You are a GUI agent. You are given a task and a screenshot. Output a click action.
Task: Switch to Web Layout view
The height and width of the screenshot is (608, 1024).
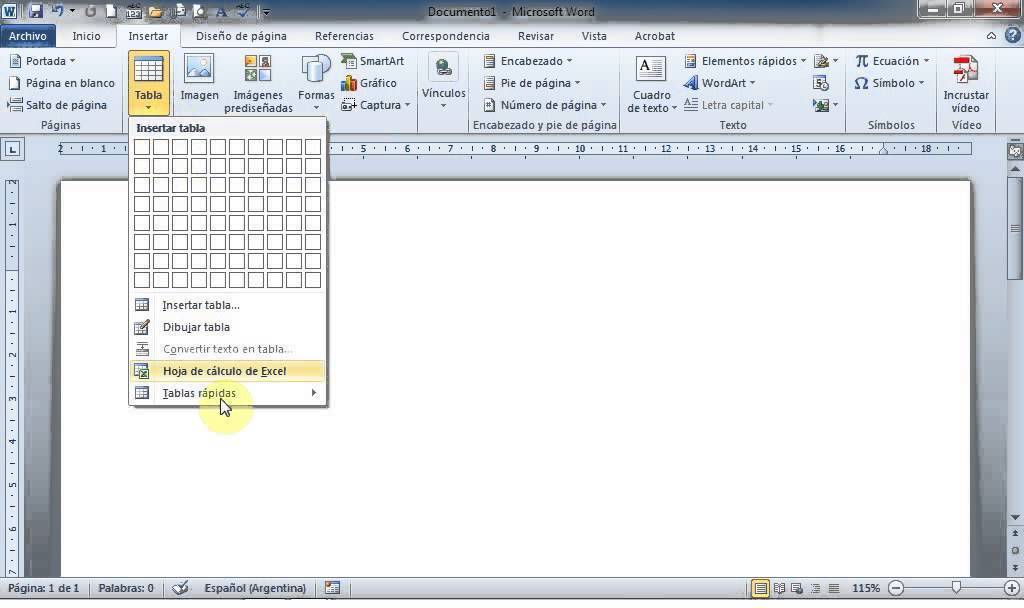click(797, 588)
